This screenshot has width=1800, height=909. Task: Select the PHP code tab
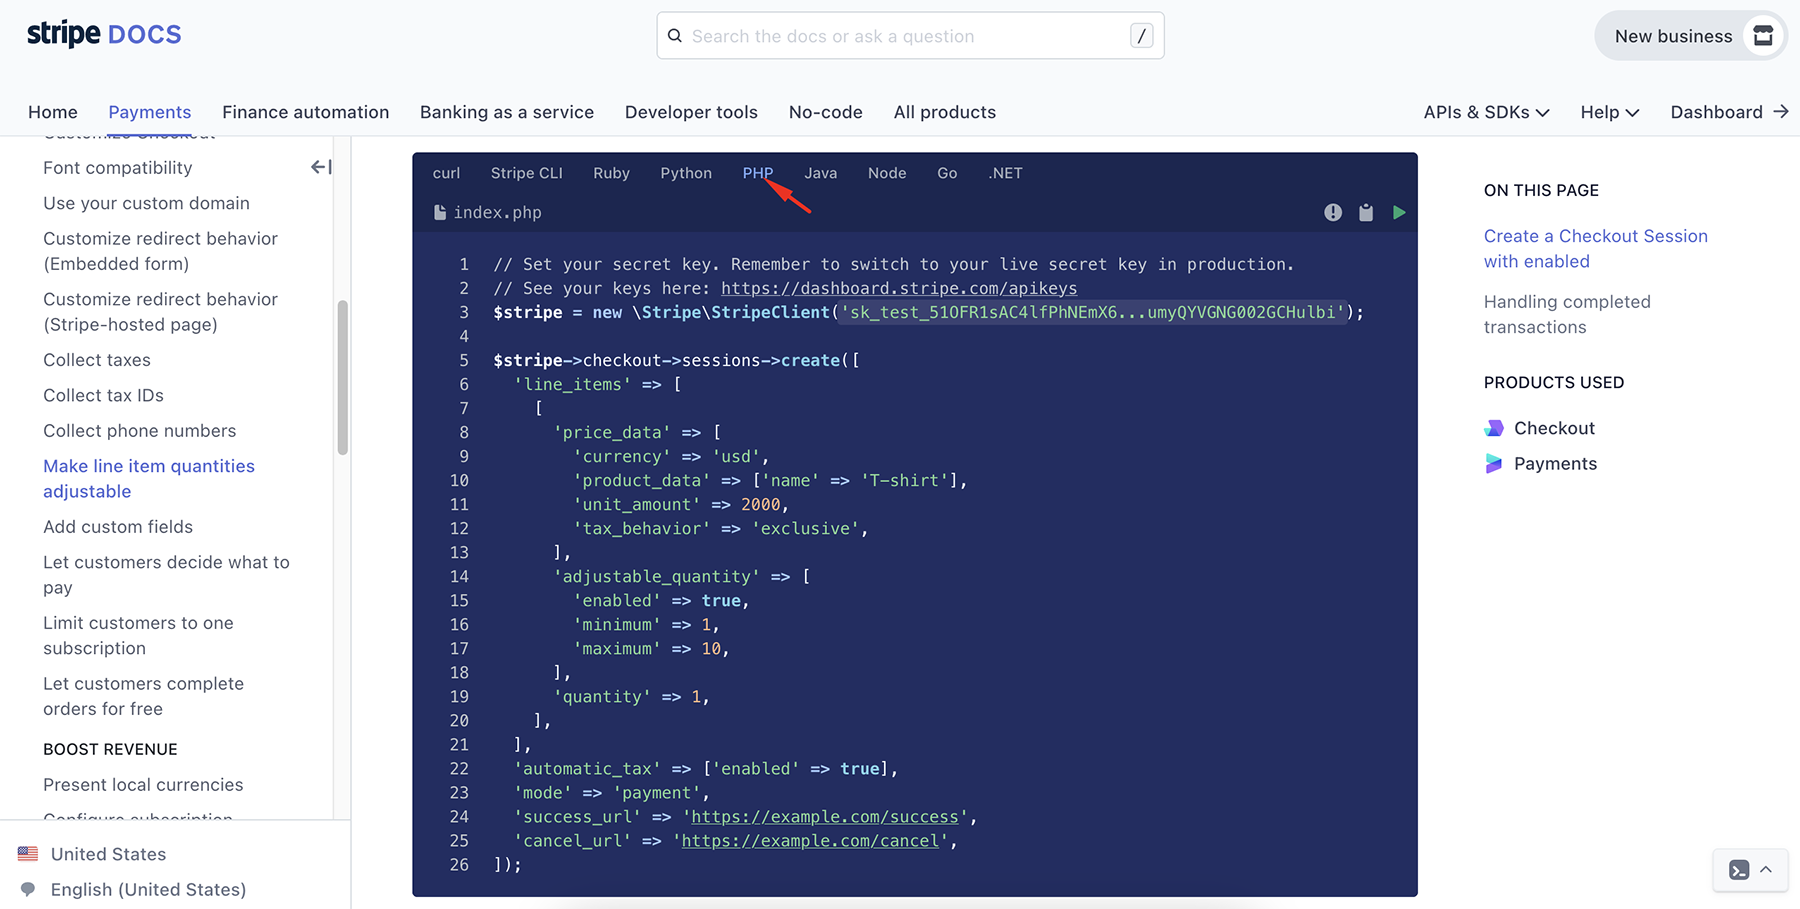pos(758,173)
